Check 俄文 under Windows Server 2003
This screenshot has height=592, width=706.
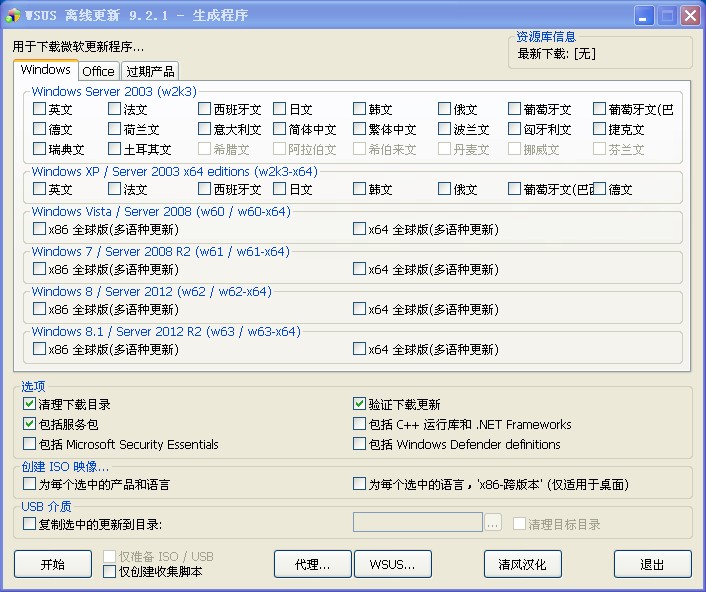click(x=444, y=108)
